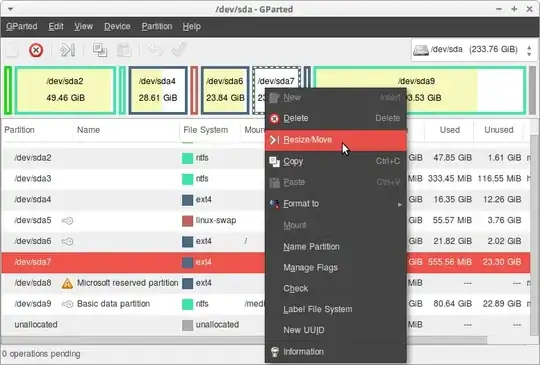Click the Undo last operation toolbar icon
This screenshot has height=365, width=540.
pyautogui.click(x=156, y=50)
